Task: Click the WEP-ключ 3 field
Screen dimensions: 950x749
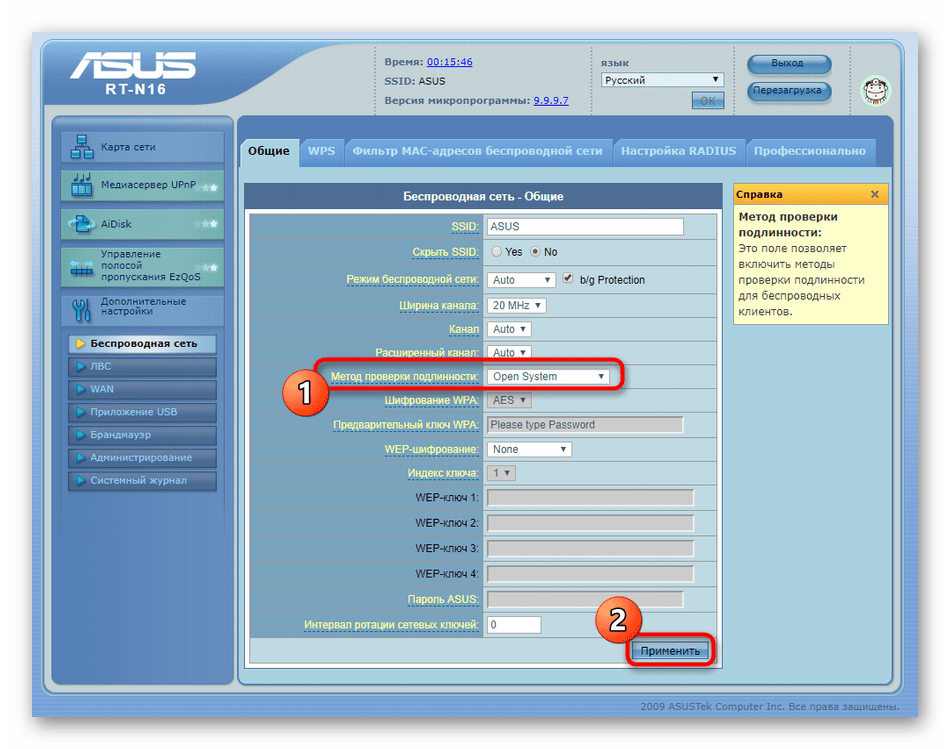Action: [x=590, y=548]
